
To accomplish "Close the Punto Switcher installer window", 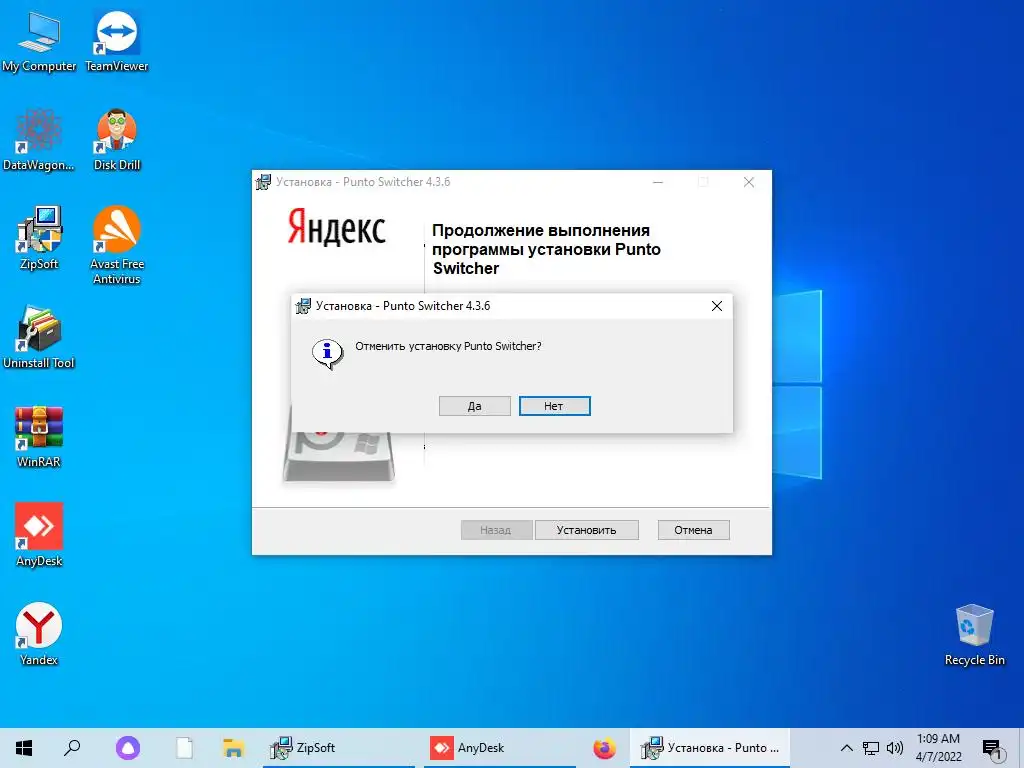I will pos(749,182).
